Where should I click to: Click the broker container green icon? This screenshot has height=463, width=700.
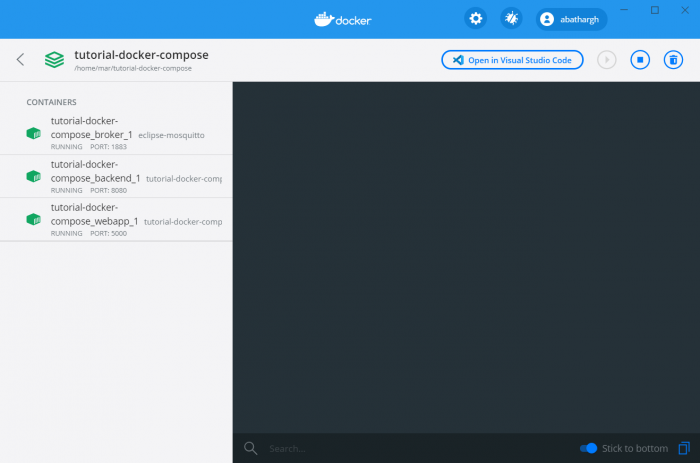click(x=33, y=133)
